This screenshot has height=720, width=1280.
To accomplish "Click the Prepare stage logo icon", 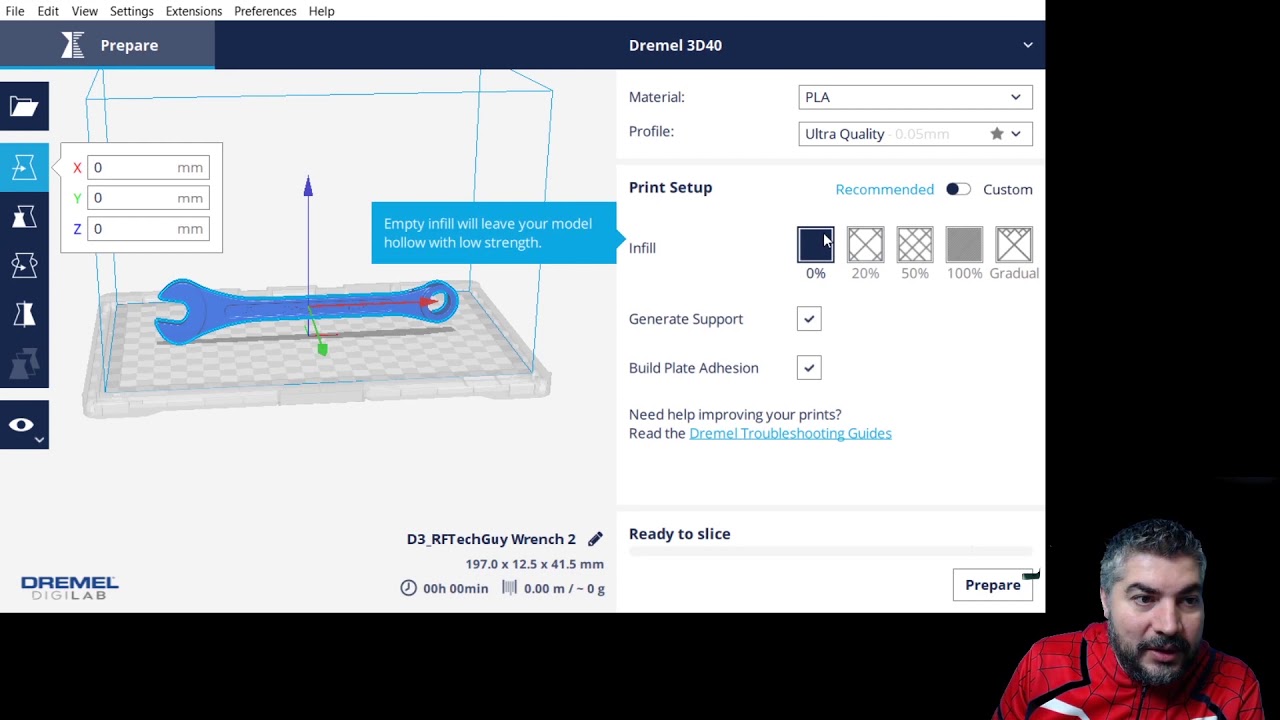I will [x=73, y=45].
